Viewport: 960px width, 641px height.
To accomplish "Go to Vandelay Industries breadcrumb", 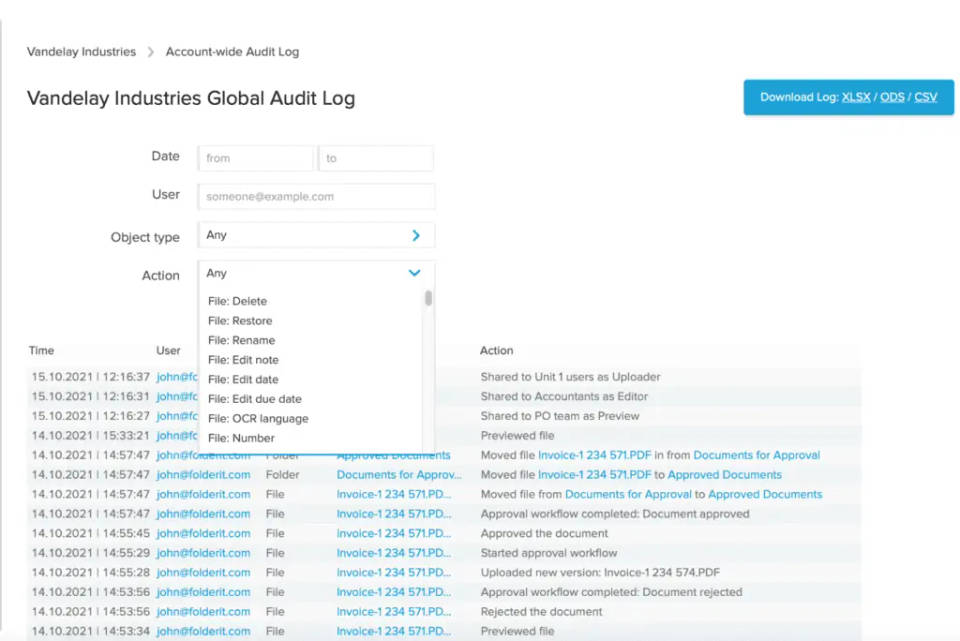I will (x=81, y=52).
